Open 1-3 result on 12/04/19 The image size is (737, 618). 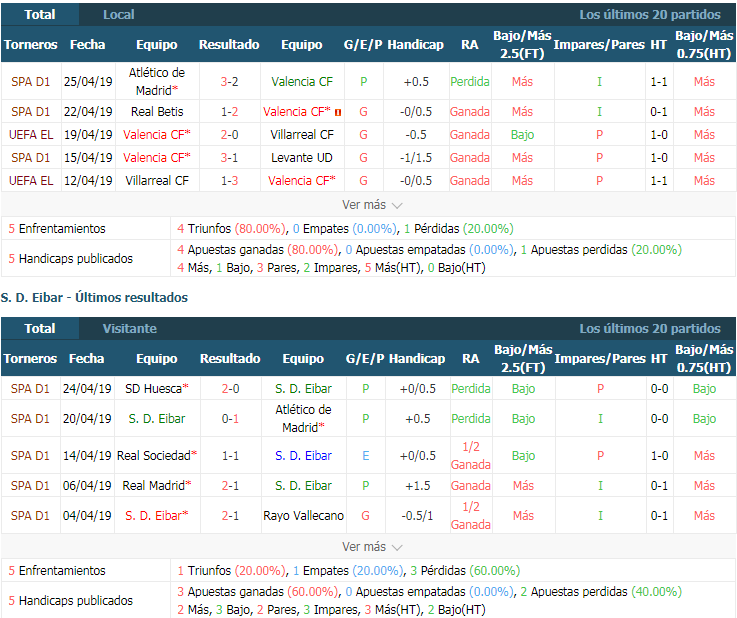click(x=229, y=181)
